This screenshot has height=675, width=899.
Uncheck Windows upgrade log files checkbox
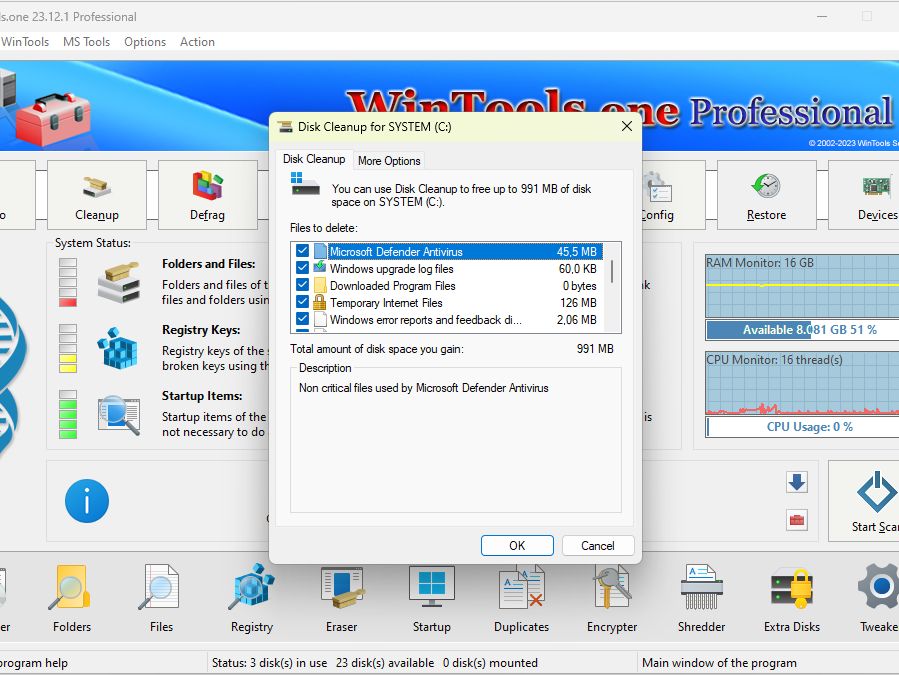[302, 268]
